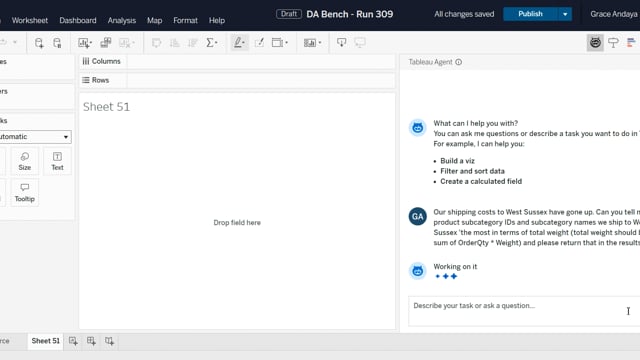This screenshot has height=360, width=640.
Task: Click the Show/Hide Cards toolbar icon
Action: [310, 43]
